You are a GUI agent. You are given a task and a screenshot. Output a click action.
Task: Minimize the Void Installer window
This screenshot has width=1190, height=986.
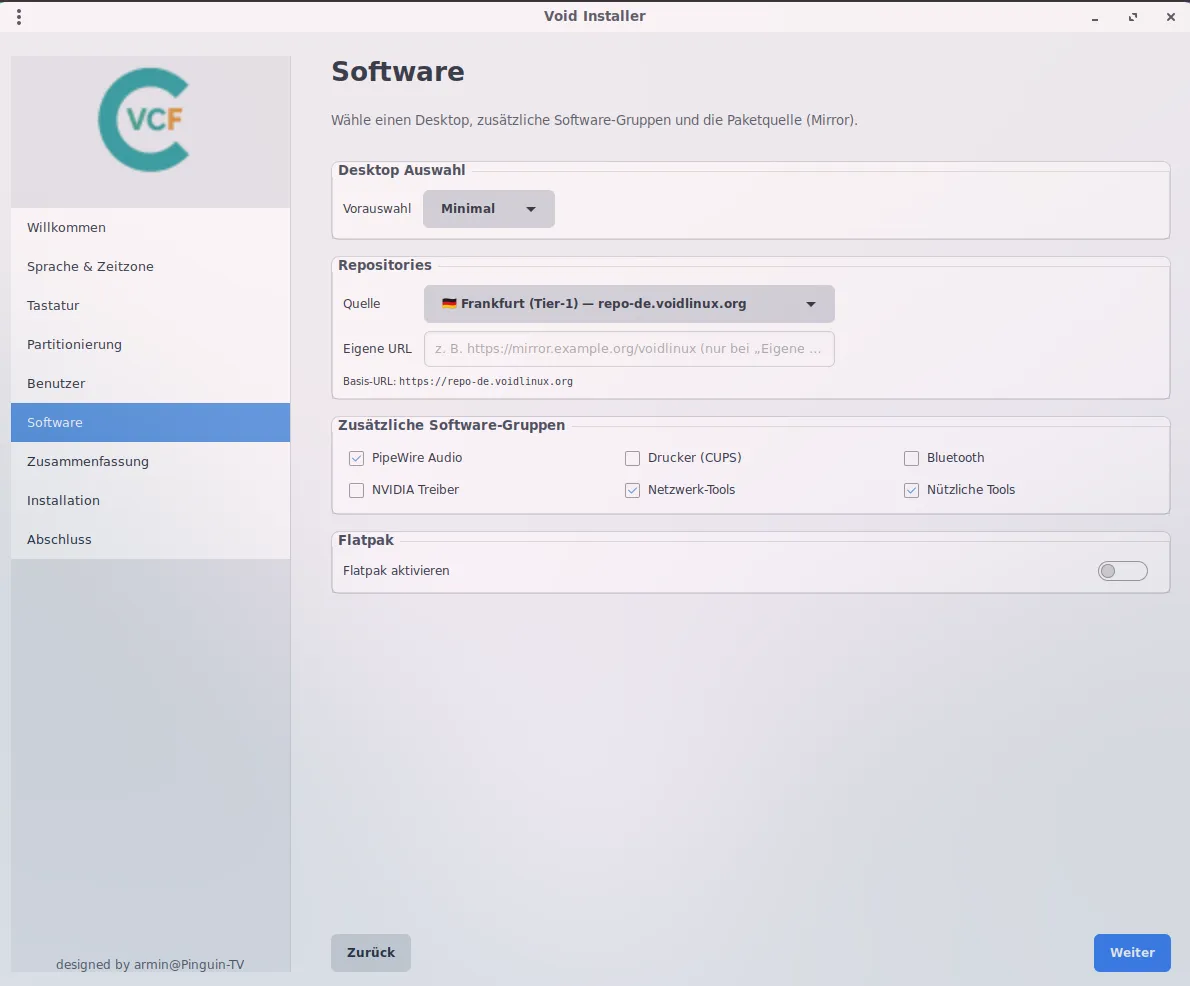pos(1096,17)
